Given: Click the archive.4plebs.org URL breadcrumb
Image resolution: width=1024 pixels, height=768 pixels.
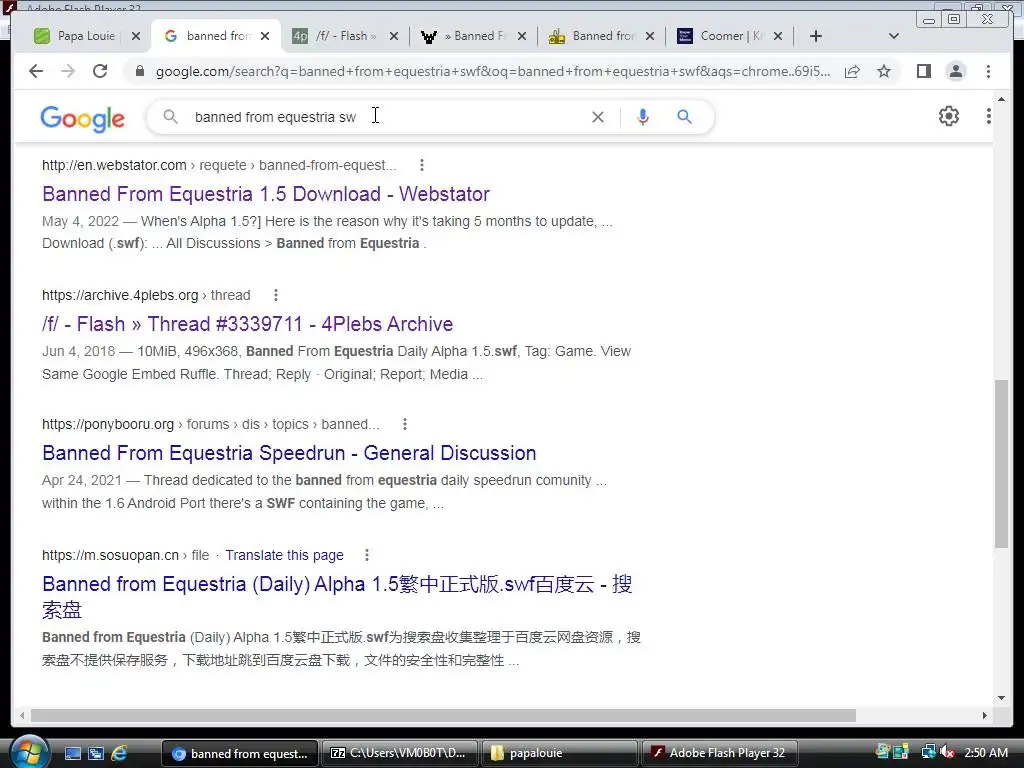Looking at the screenshot, I should pyautogui.click(x=146, y=295).
